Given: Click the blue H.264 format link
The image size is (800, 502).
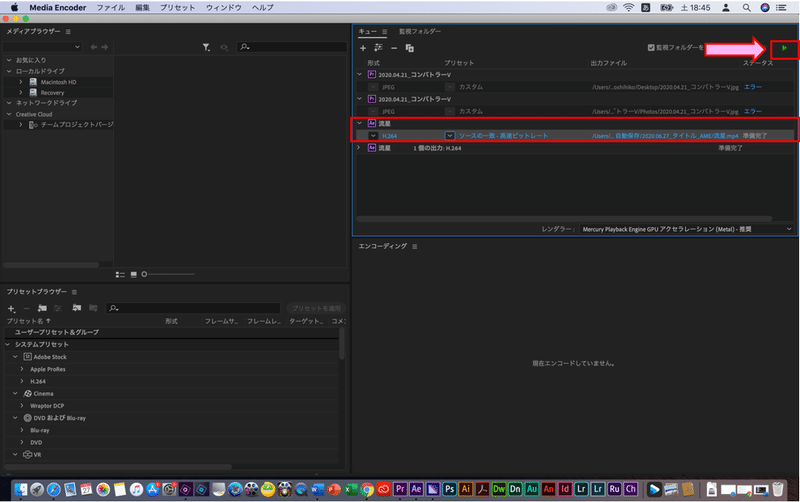Looking at the screenshot, I should tap(389, 136).
